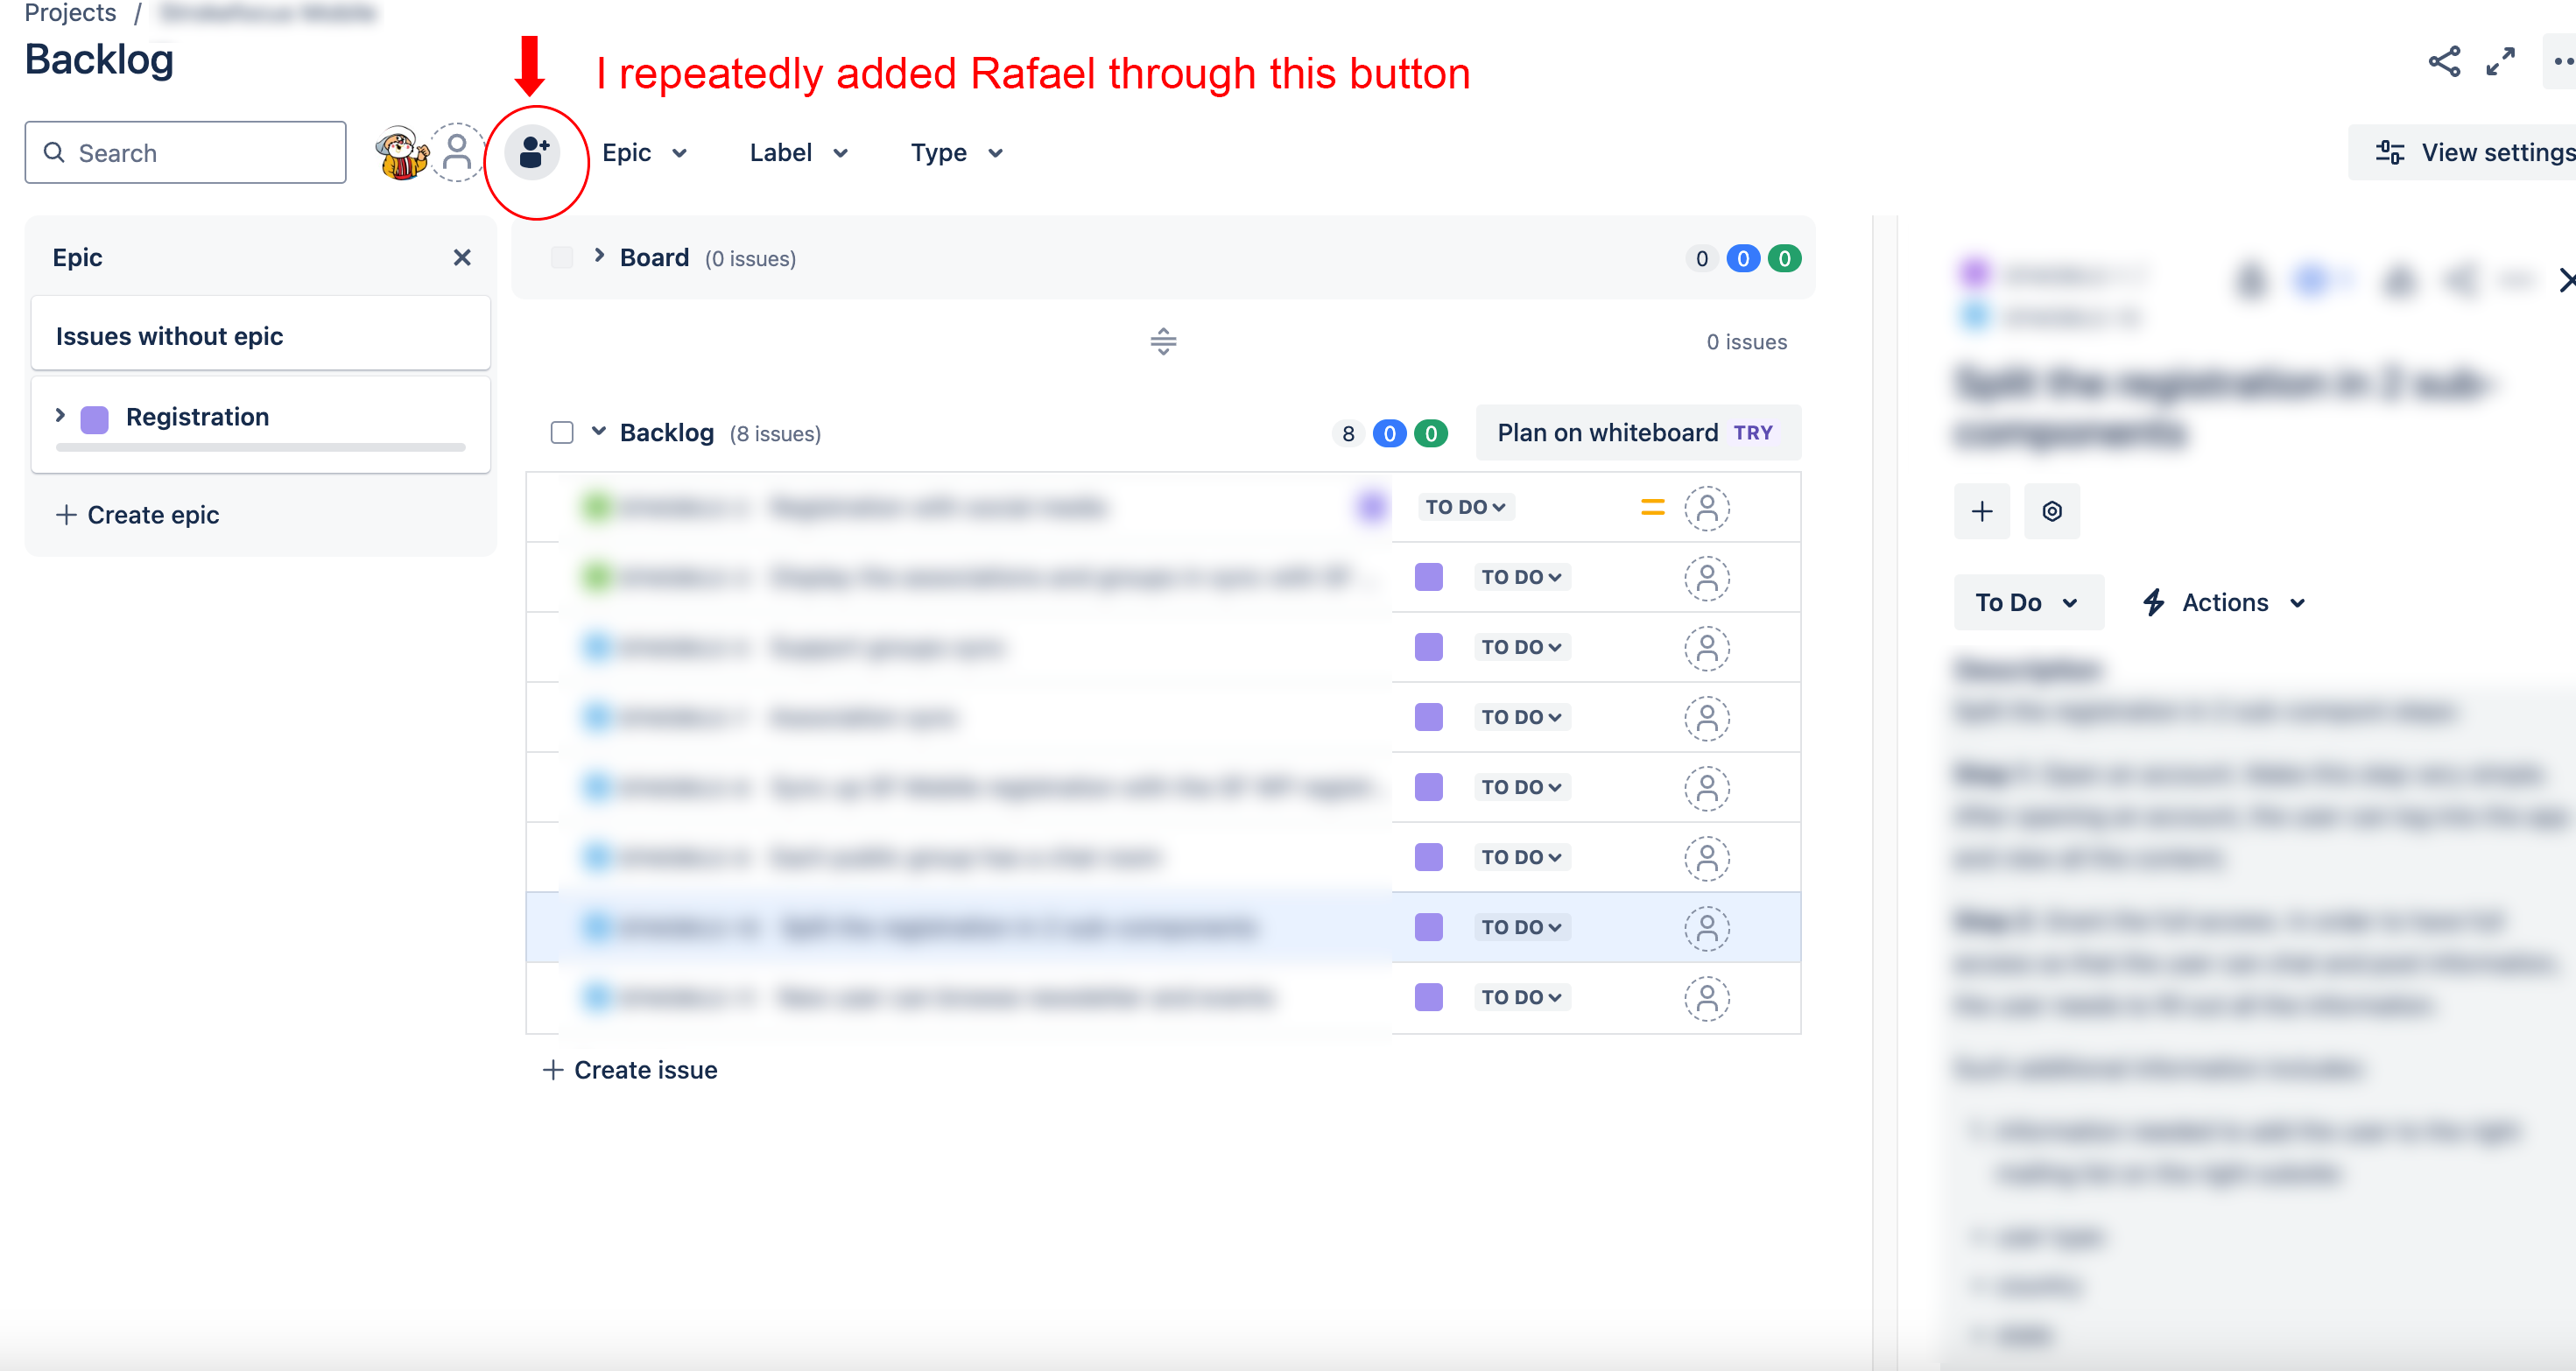Click Plan on whiteboard button
This screenshot has width=2576, height=1371.
pyautogui.click(x=1637, y=433)
